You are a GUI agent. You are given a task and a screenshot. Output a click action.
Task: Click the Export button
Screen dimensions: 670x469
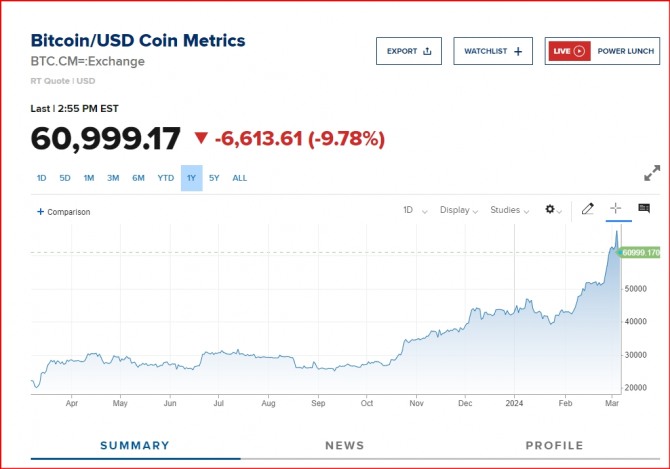point(408,51)
